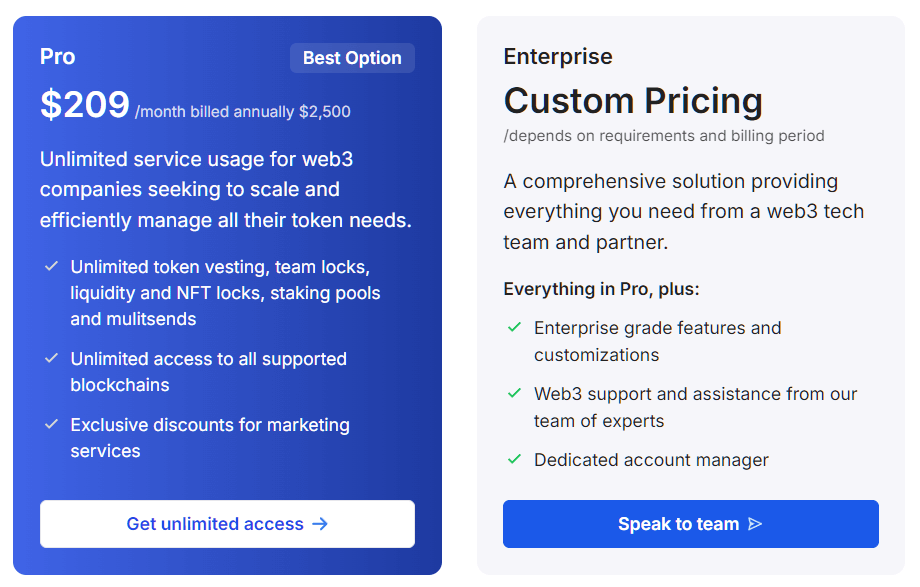Screen dimensions: 920x587
Task: Click the $209 monthly price figure
Action: pyautogui.click(x=83, y=104)
